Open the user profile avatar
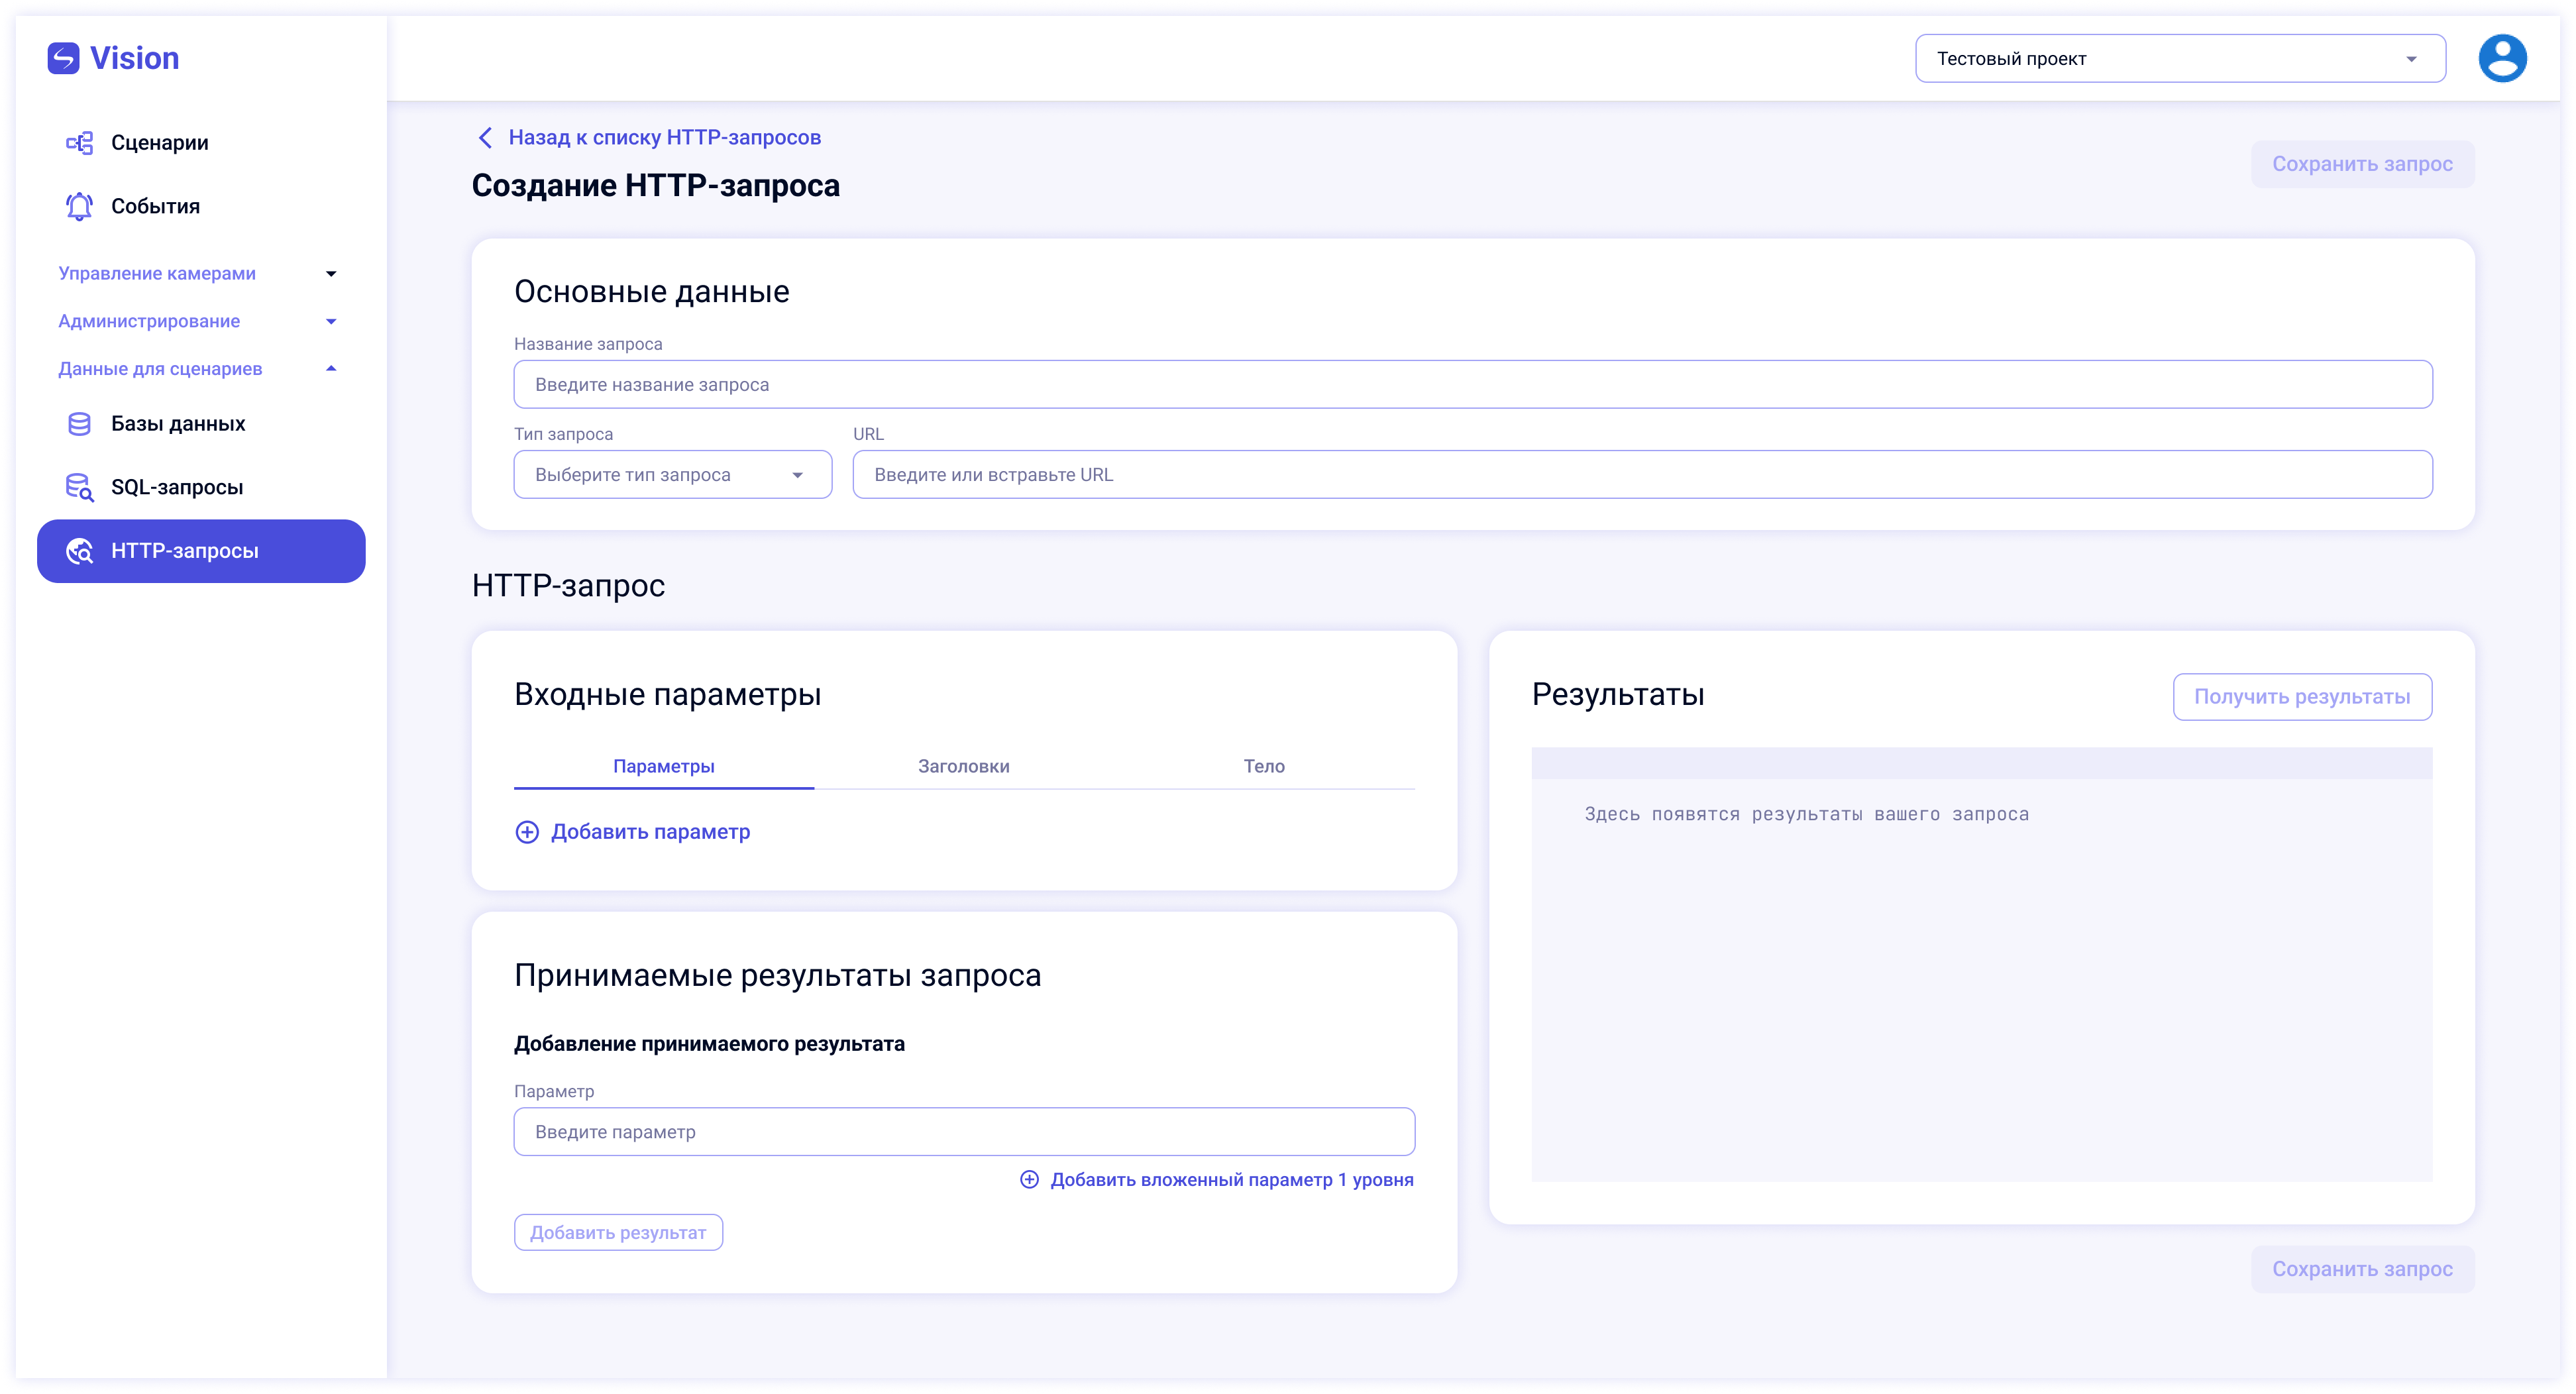Viewport: 2576px width, 1394px height. [2502, 58]
